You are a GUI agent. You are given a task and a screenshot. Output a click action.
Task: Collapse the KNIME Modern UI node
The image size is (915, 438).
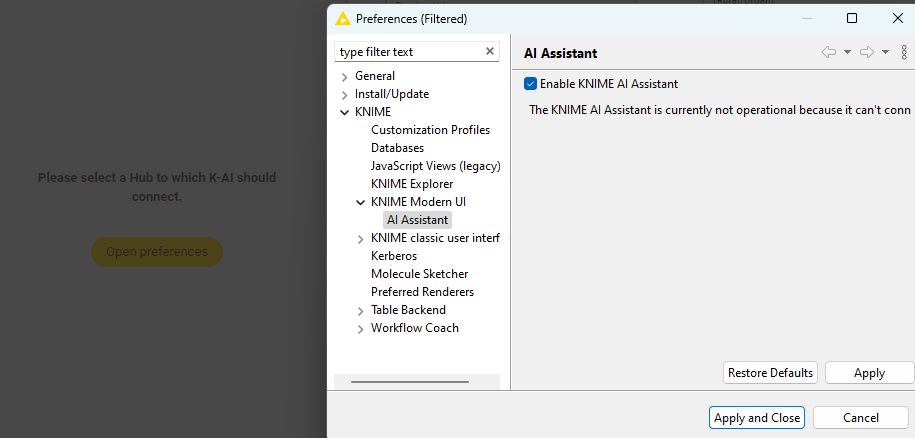pyautogui.click(x=361, y=202)
